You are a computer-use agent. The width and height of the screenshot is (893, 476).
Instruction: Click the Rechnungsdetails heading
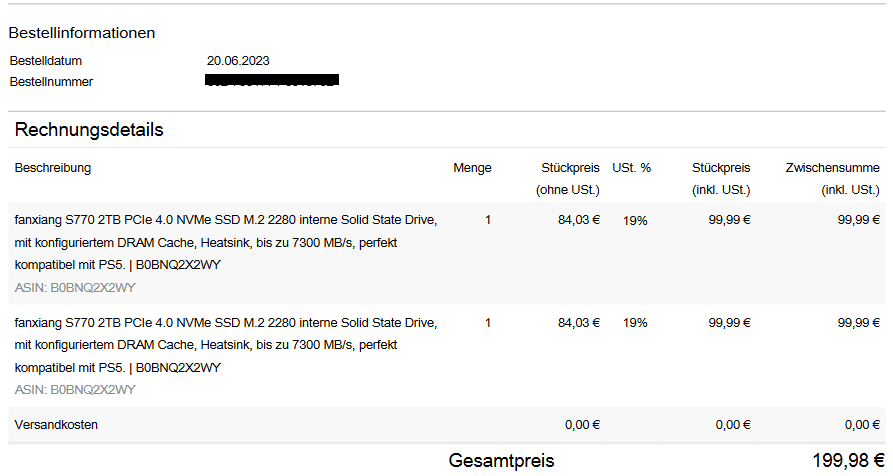[89, 130]
